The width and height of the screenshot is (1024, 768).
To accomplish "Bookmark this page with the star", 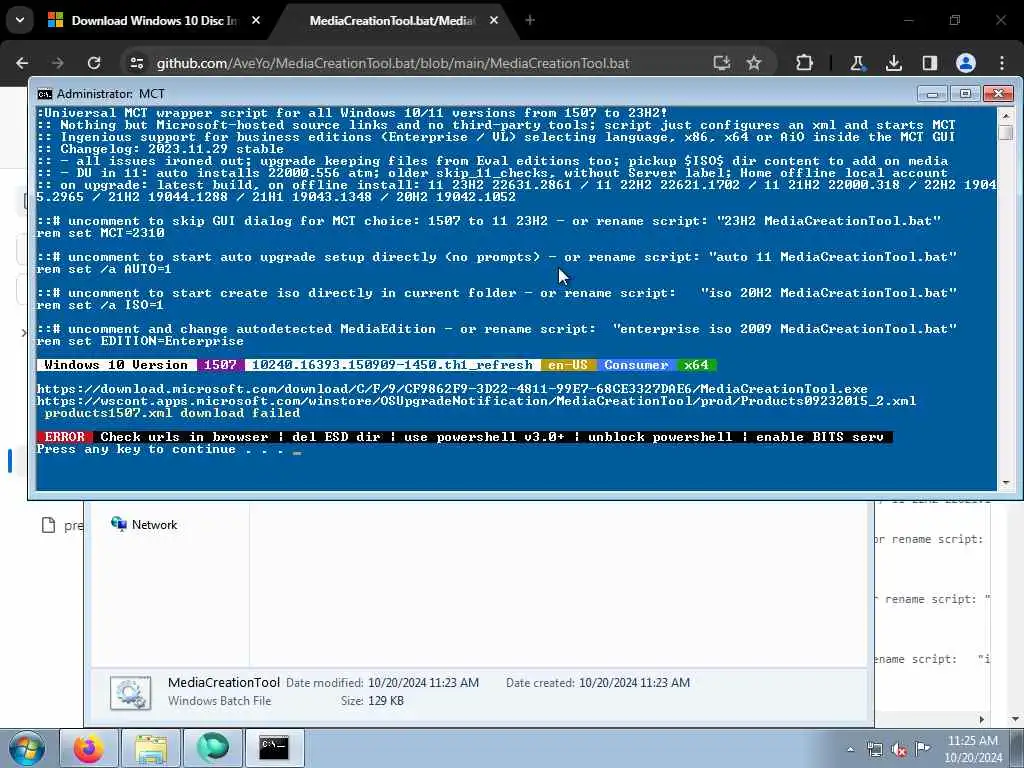I will tap(754, 63).
